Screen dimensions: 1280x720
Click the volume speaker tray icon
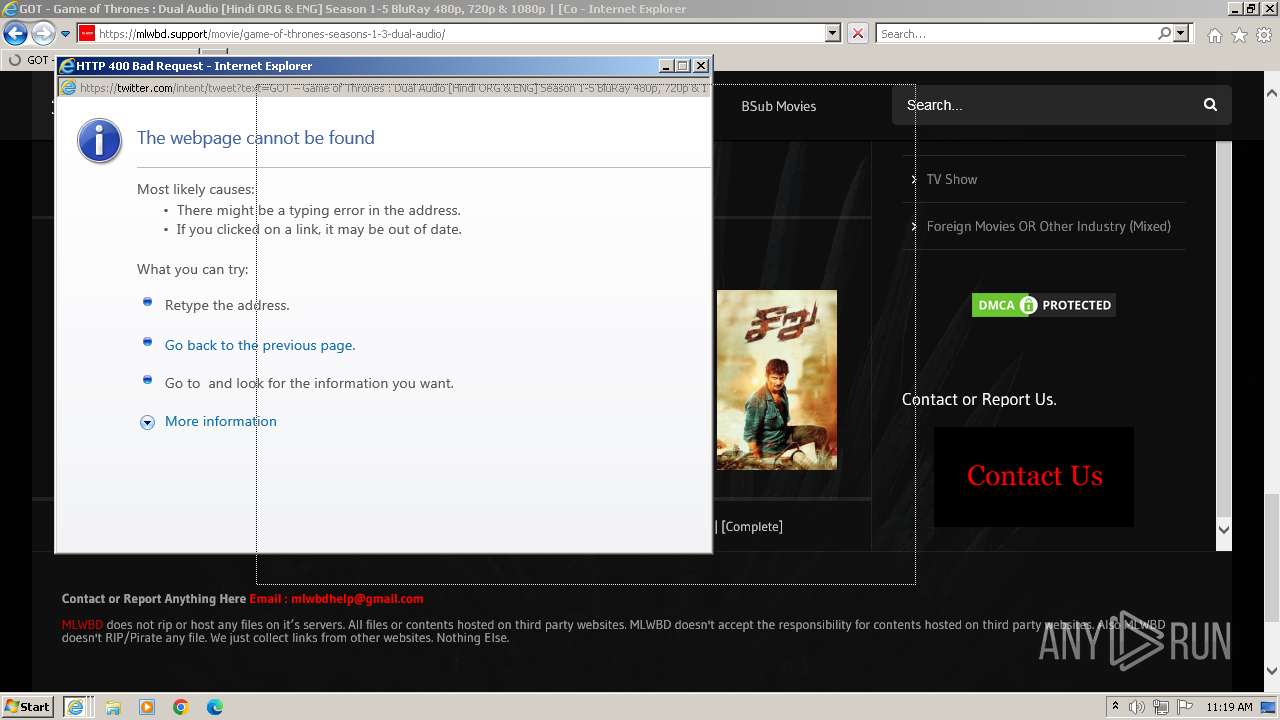click(x=1137, y=707)
